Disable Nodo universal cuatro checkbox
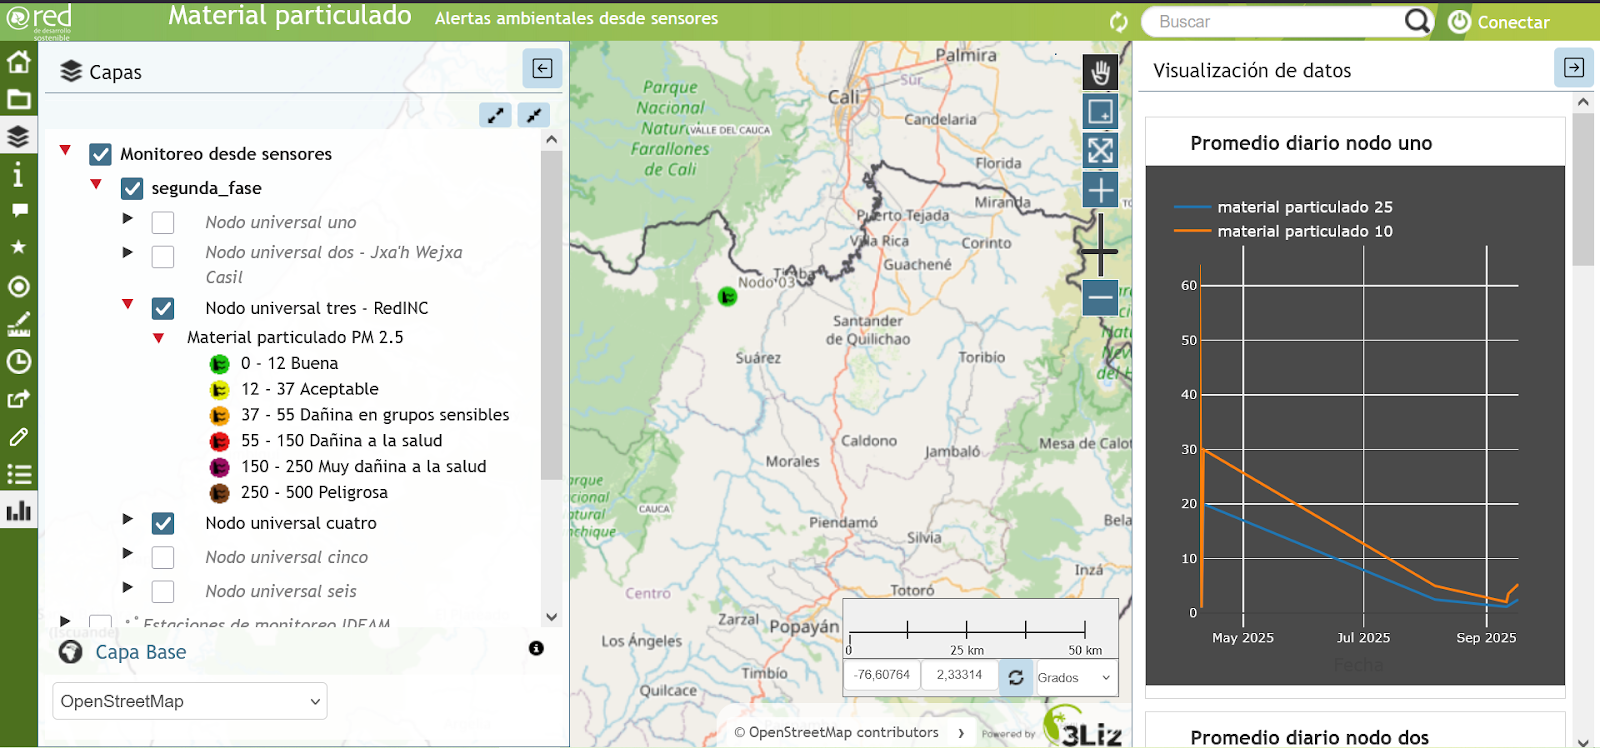The image size is (1600, 748). pos(163,523)
